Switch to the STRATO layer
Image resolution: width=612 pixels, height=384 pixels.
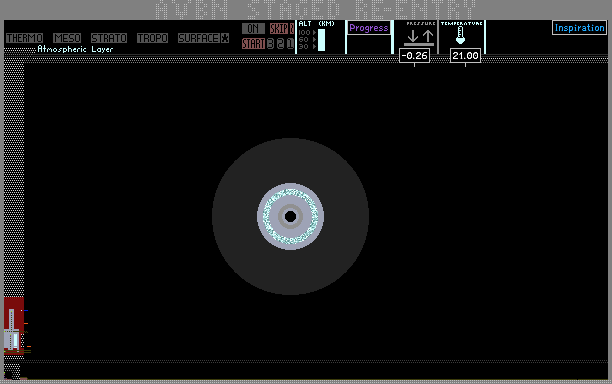[109, 38]
